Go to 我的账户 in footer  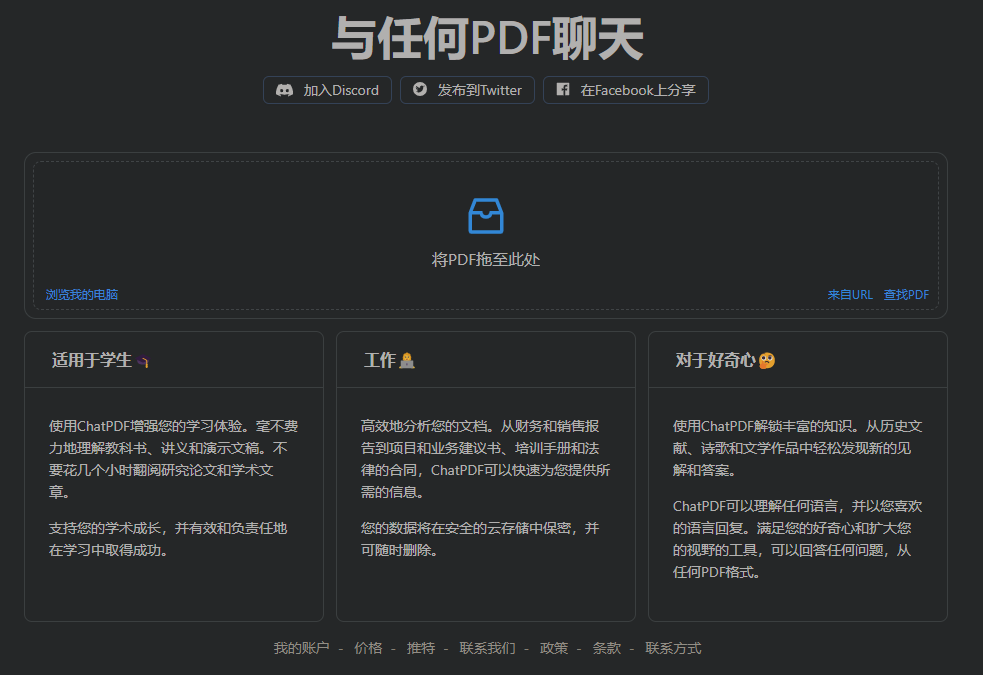click(301, 648)
